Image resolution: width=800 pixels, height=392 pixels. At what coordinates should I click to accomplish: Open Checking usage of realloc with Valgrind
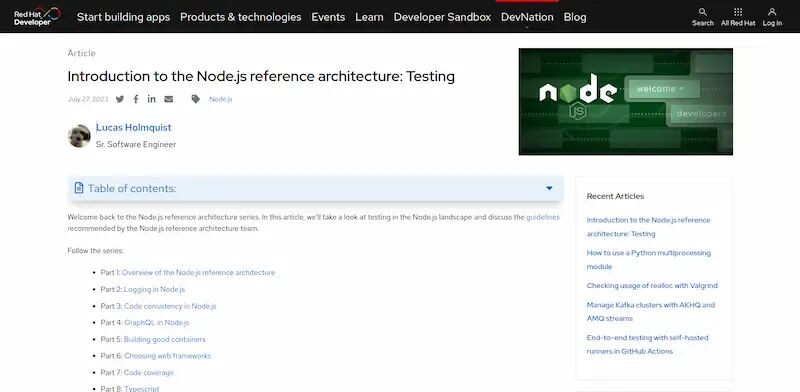tap(652, 285)
